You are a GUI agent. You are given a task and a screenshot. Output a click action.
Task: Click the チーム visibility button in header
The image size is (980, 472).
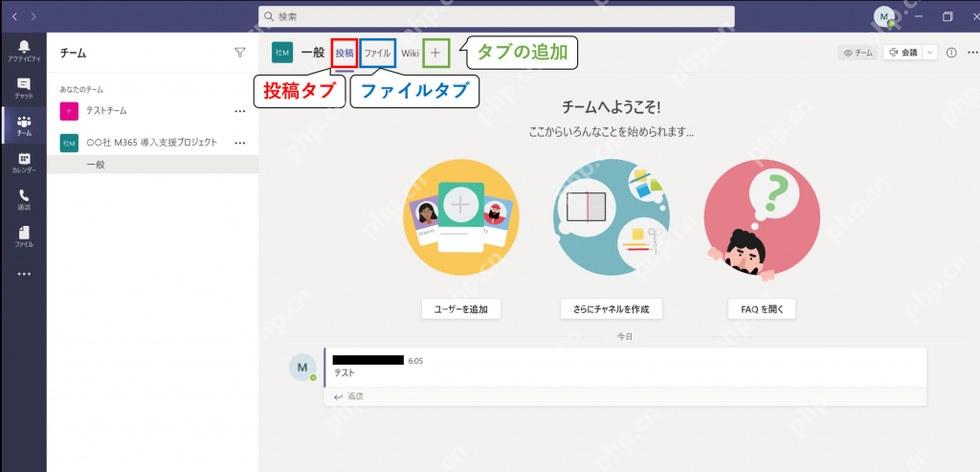click(858, 53)
